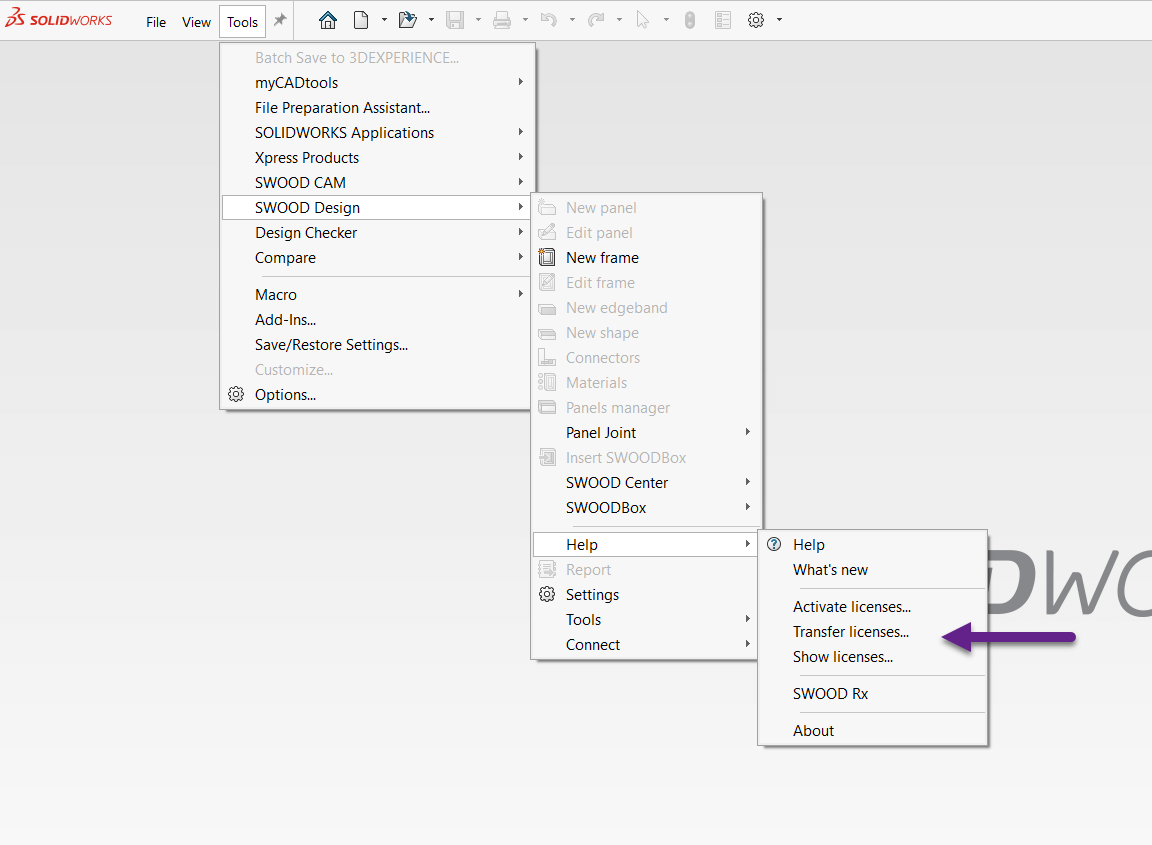Click the question mark Help icon

[x=774, y=545]
